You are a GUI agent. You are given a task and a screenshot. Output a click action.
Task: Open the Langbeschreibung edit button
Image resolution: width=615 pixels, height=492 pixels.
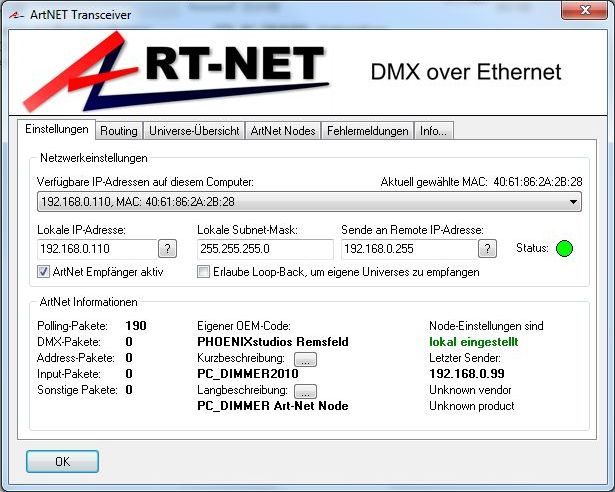pos(305,391)
